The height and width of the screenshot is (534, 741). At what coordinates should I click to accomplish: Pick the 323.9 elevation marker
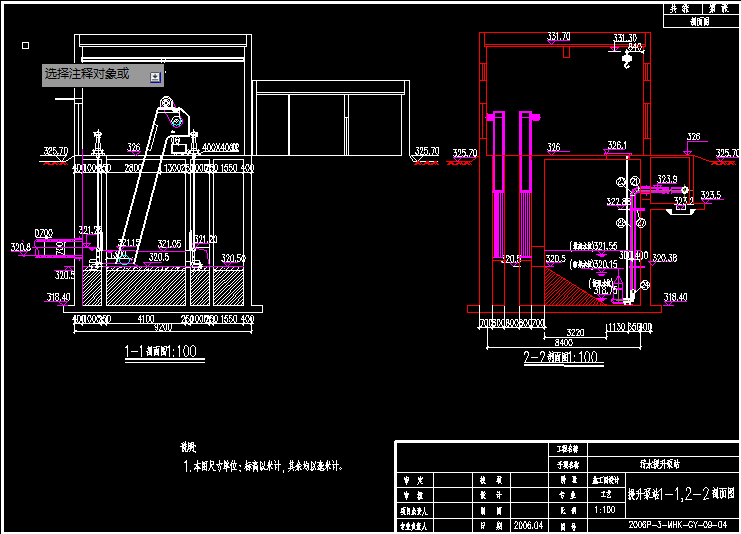point(667,180)
